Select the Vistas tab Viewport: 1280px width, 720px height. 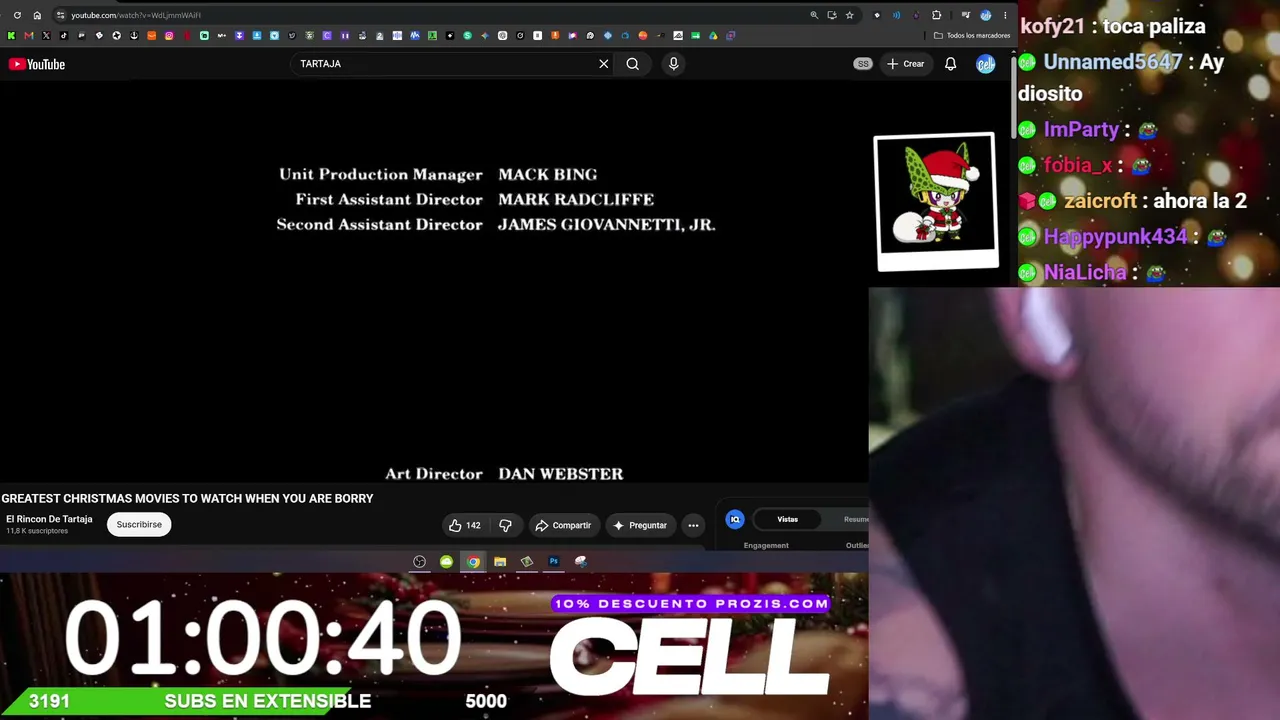coord(788,519)
